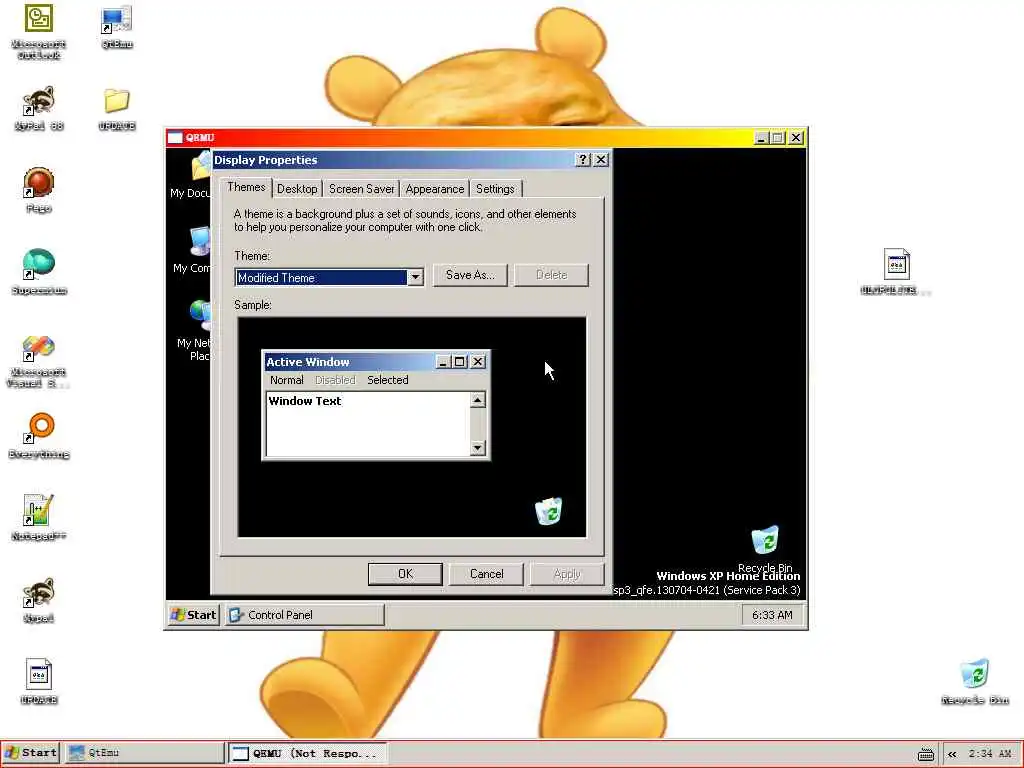Image resolution: width=1024 pixels, height=768 pixels.
Task: Open the Screen Saver tab
Action: tap(361, 189)
